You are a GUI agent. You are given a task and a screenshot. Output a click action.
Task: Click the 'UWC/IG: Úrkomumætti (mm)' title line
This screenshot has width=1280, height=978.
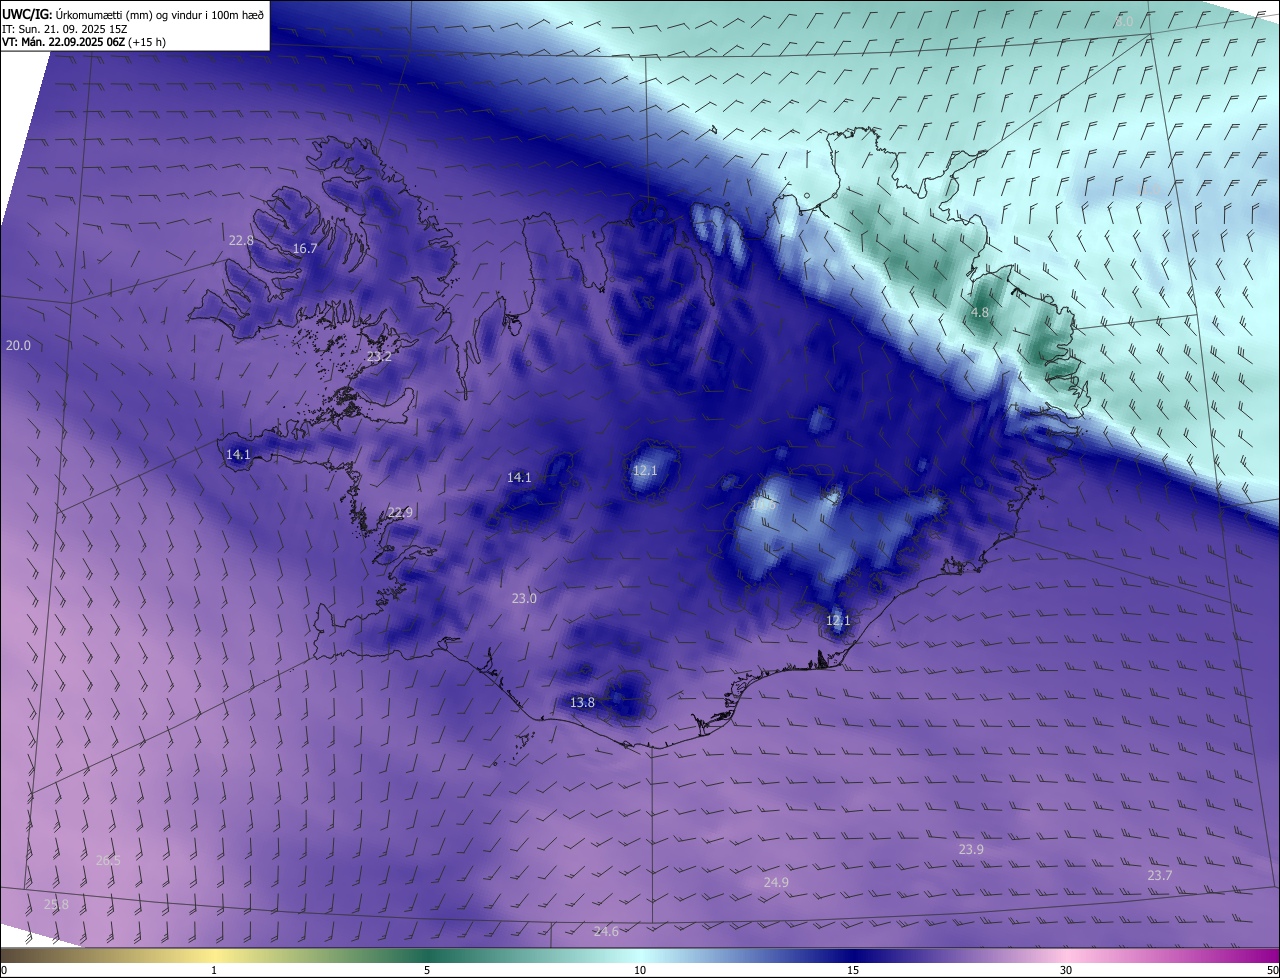(x=133, y=15)
